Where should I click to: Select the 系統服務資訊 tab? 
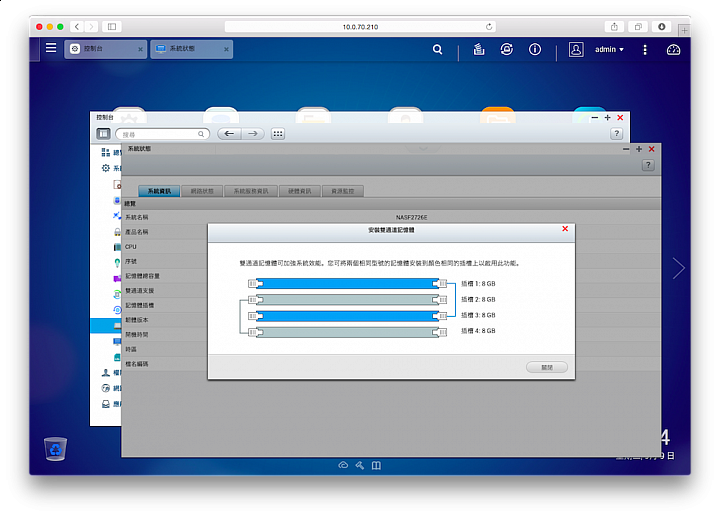coord(251,191)
